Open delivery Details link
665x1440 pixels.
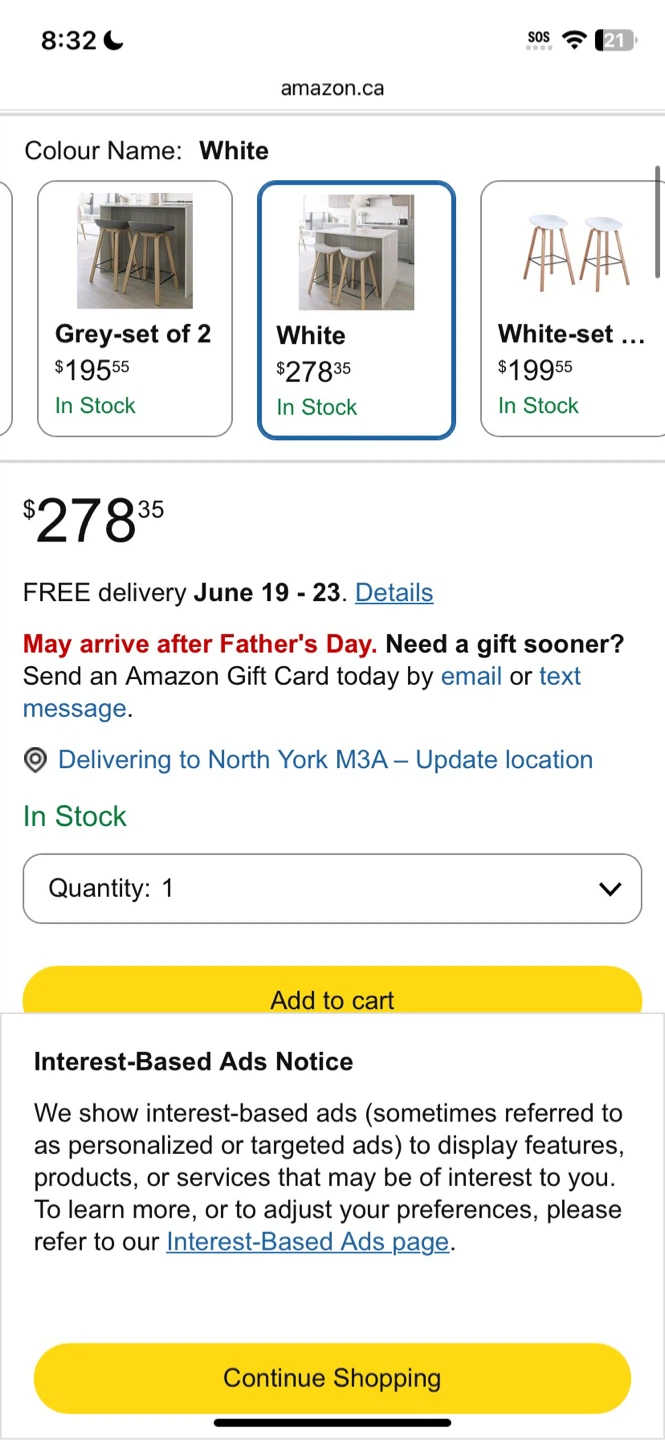click(394, 593)
